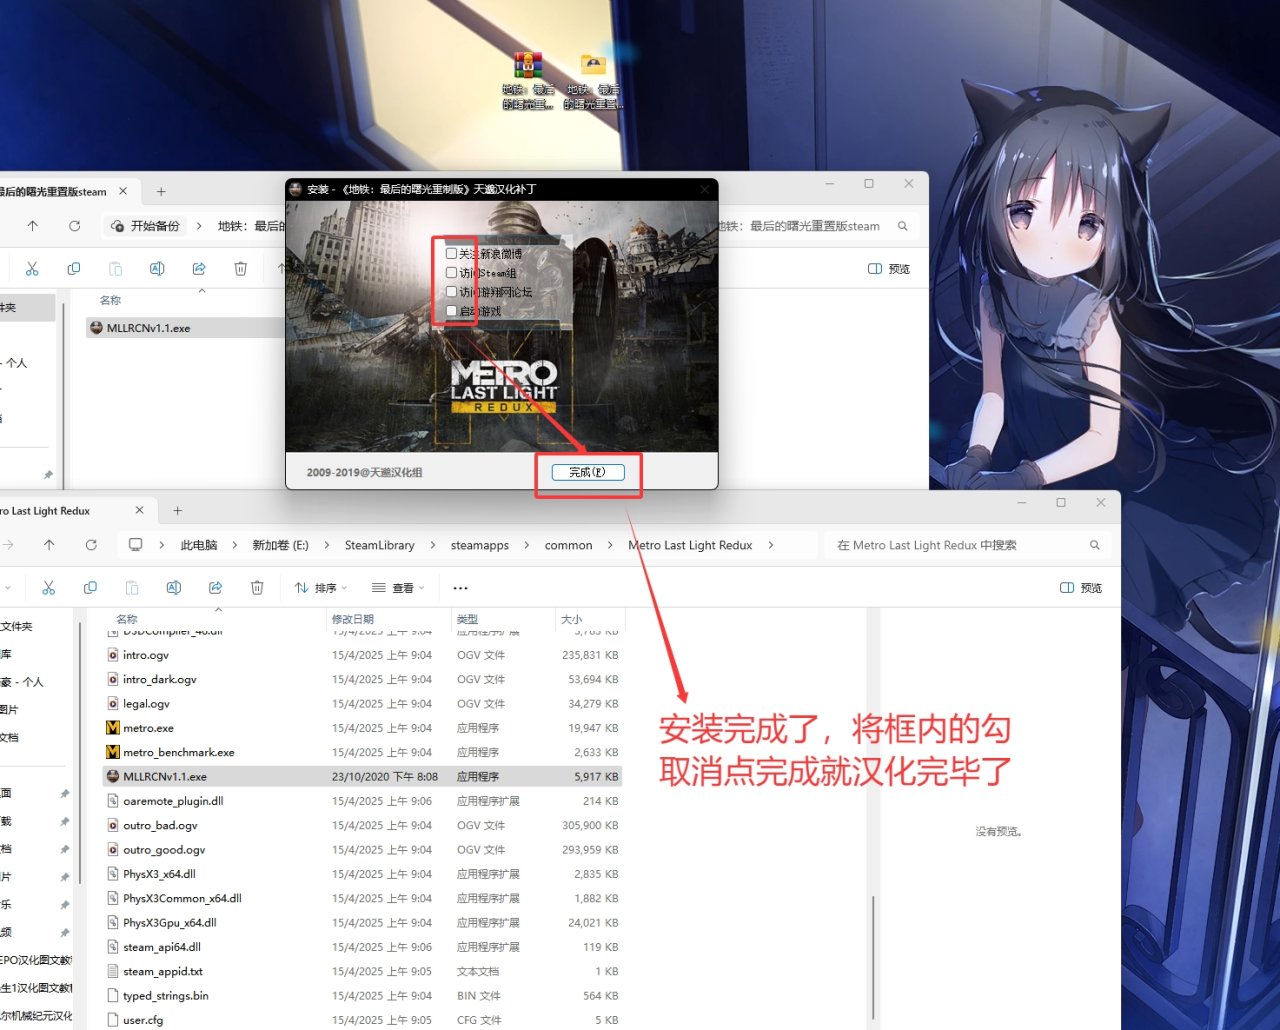
Task: Click Delete trash icon in Metro Last Light Redux window
Action: coord(257,588)
